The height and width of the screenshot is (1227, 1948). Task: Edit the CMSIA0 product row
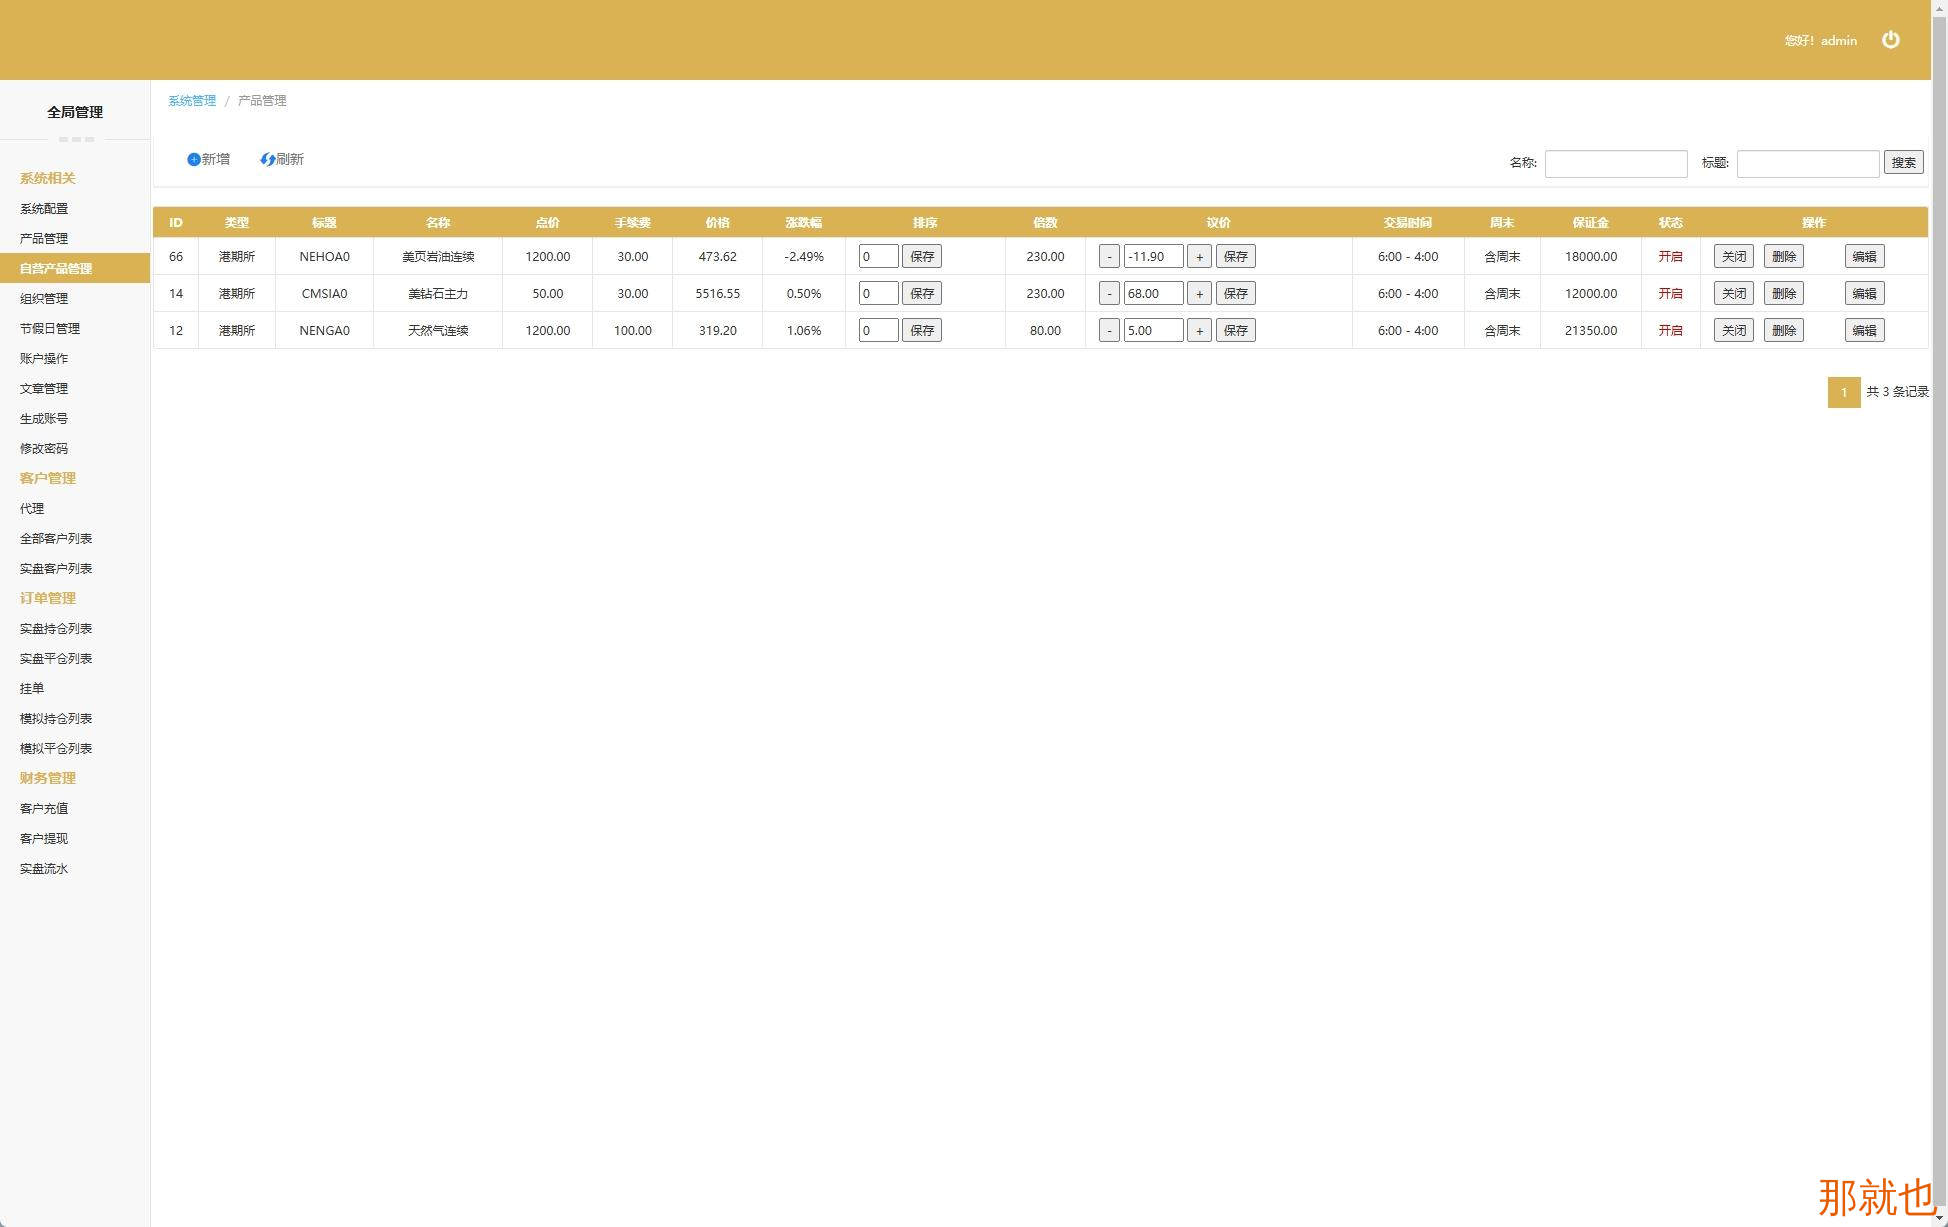1864,293
